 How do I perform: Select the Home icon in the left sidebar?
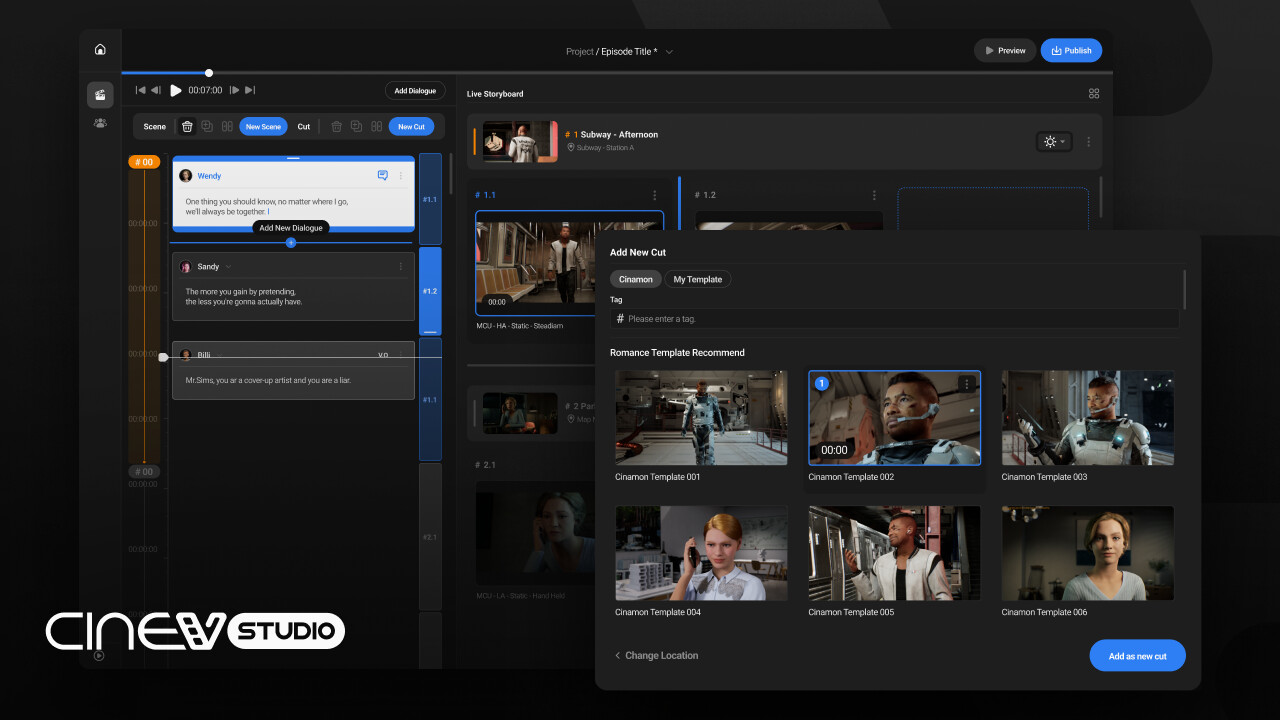click(100, 48)
